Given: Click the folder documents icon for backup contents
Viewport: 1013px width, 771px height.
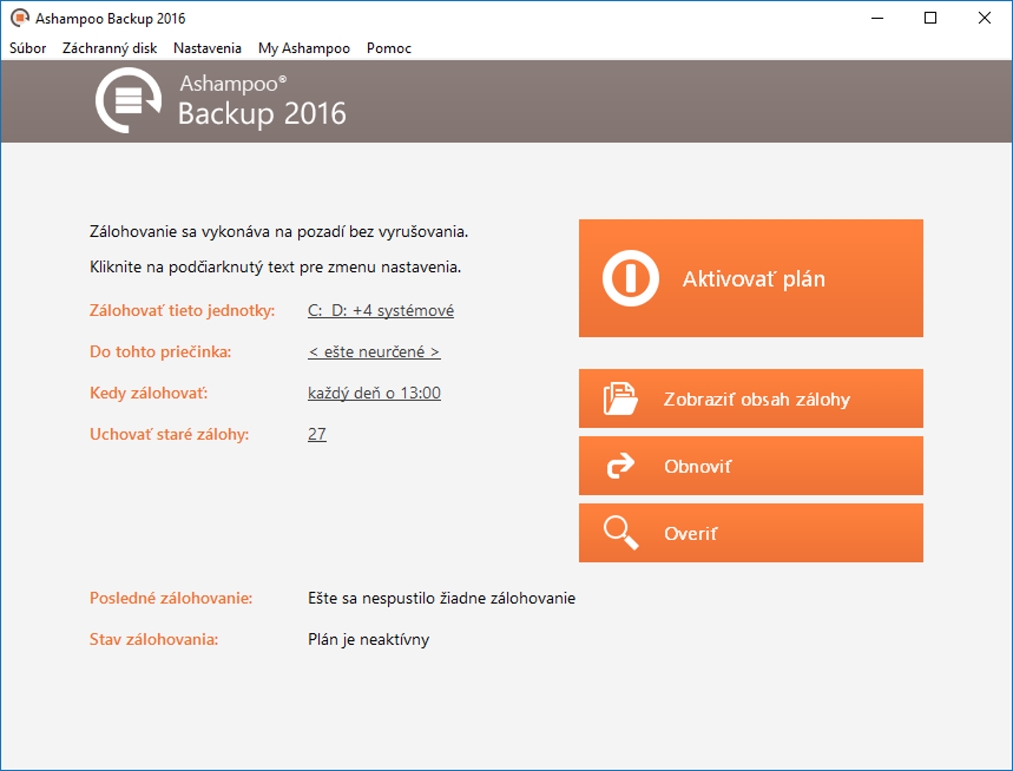Looking at the screenshot, I should [x=620, y=399].
